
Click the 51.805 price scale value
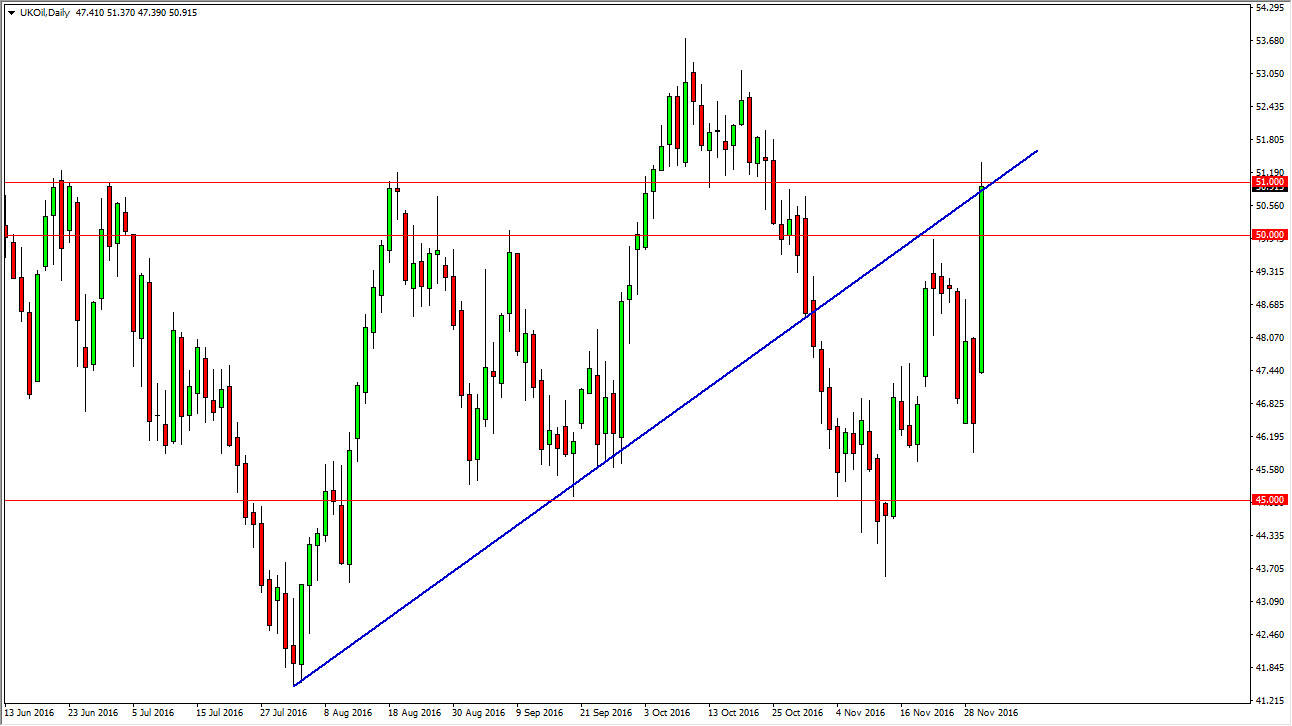click(x=1269, y=140)
